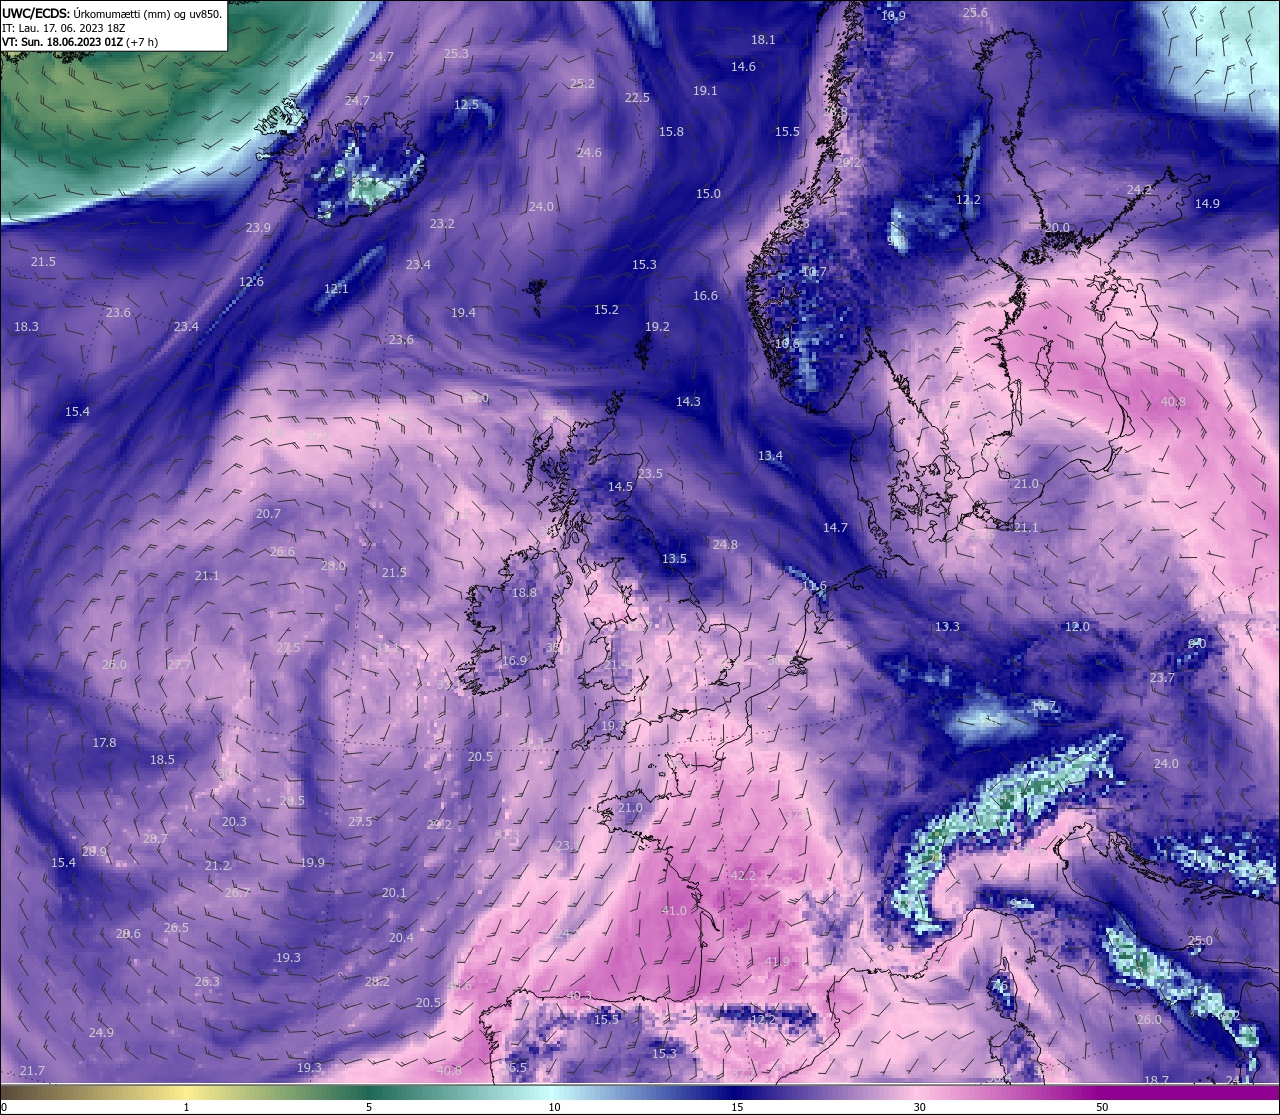Viewport: 1280px width, 1115px height.
Task: Click the 15.0 value on the map
Action: (708, 194)
